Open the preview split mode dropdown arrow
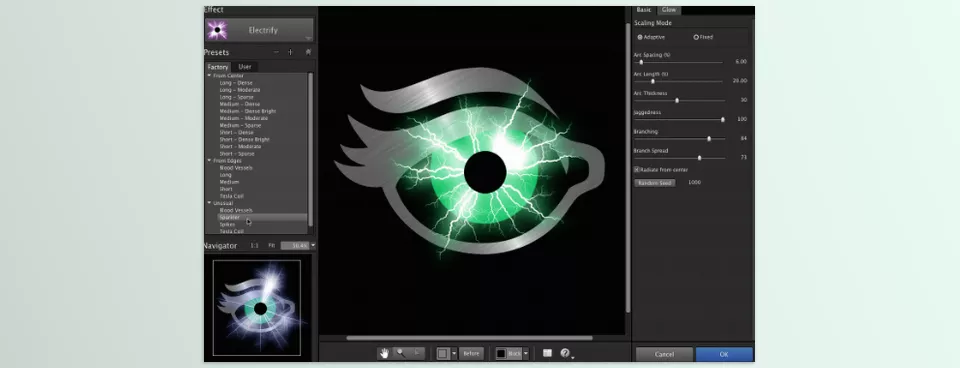Viewport: 960px width, 368px height. pyautogui.click(x=454, y=353)
